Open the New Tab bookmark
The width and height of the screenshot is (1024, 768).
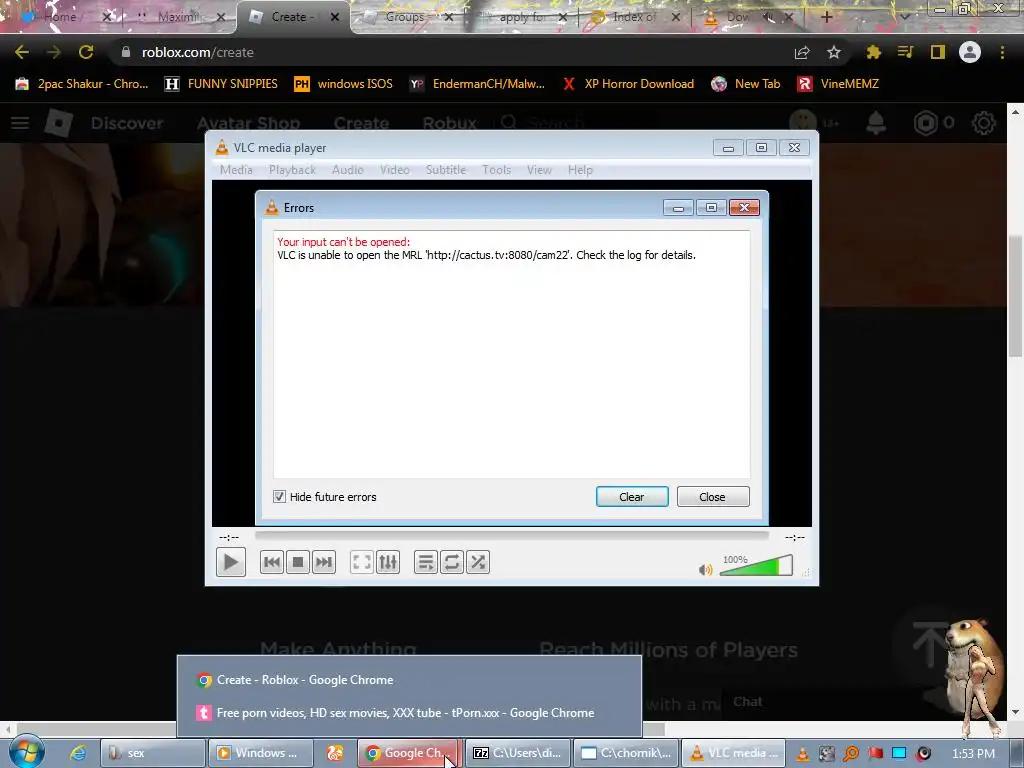(x=746, y=84)
